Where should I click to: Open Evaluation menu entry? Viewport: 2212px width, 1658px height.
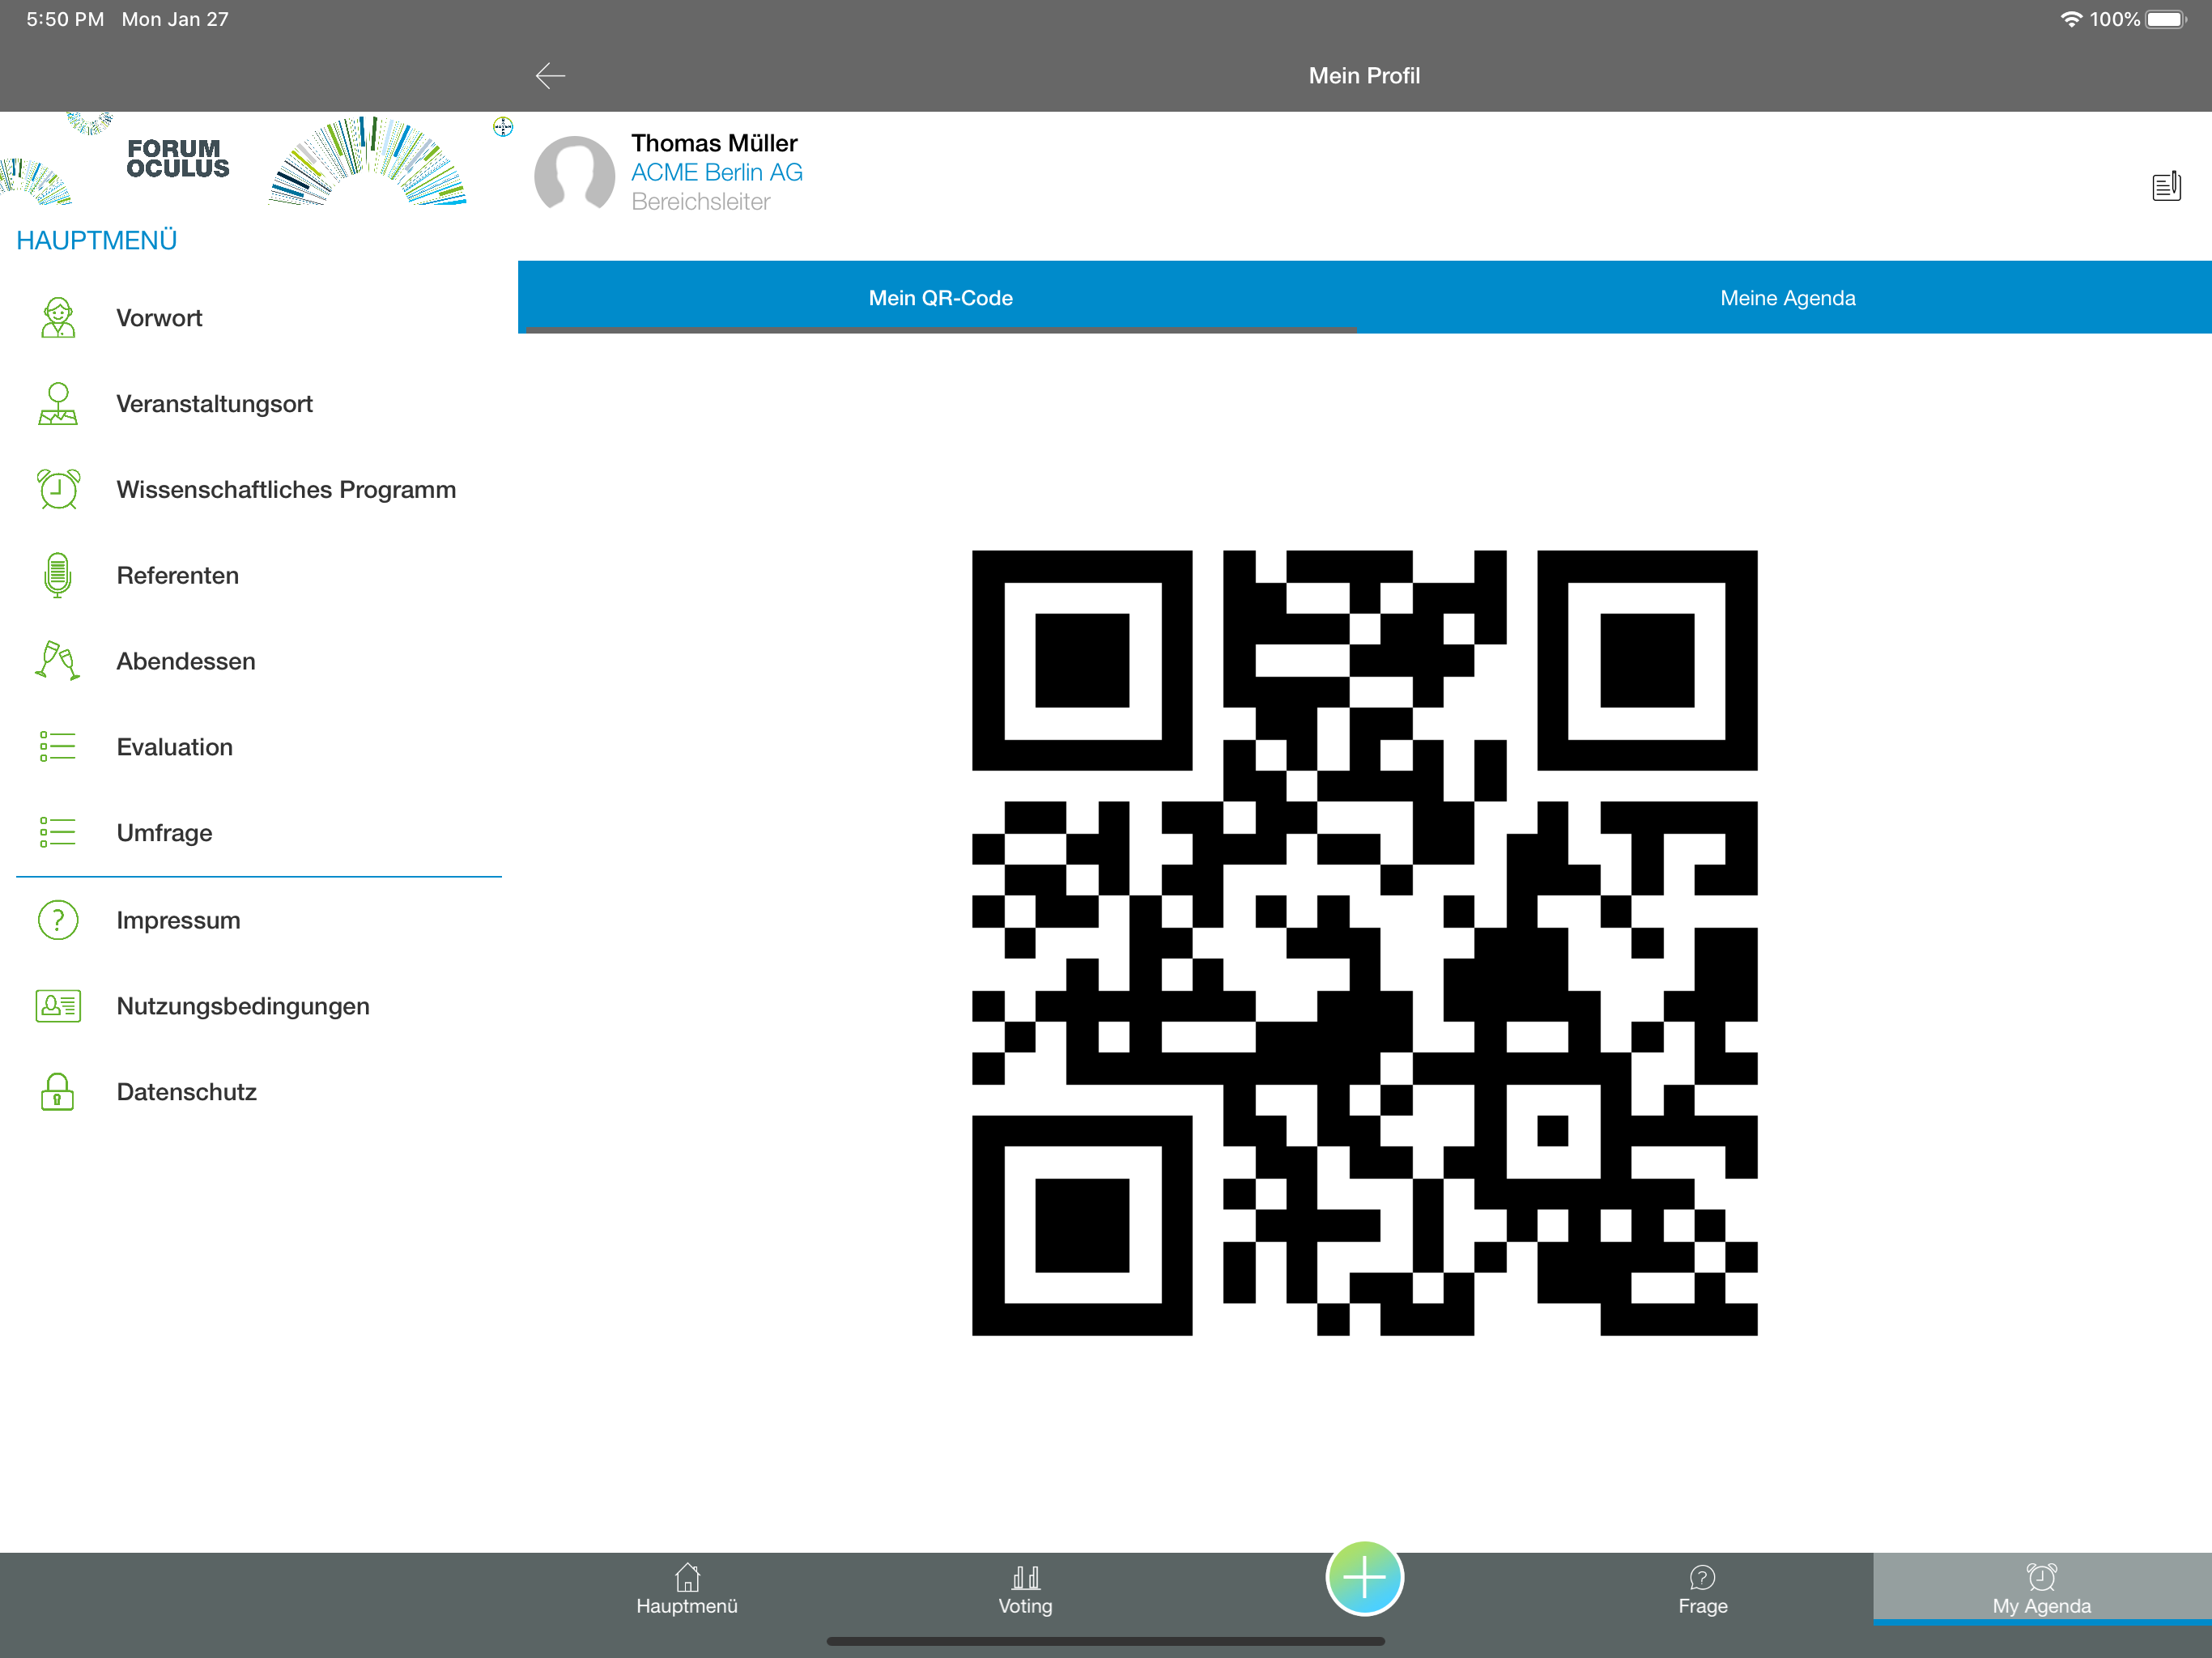tap(258, 747)
